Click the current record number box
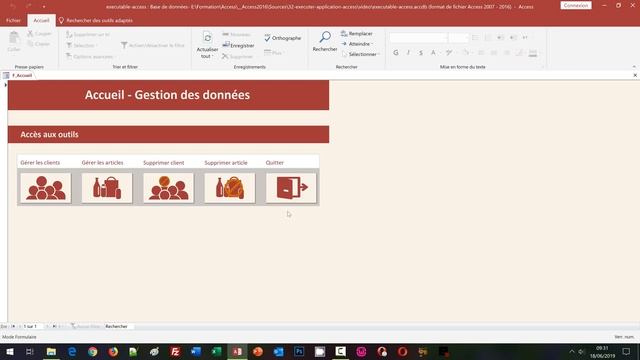 click(x=33, y=326)
